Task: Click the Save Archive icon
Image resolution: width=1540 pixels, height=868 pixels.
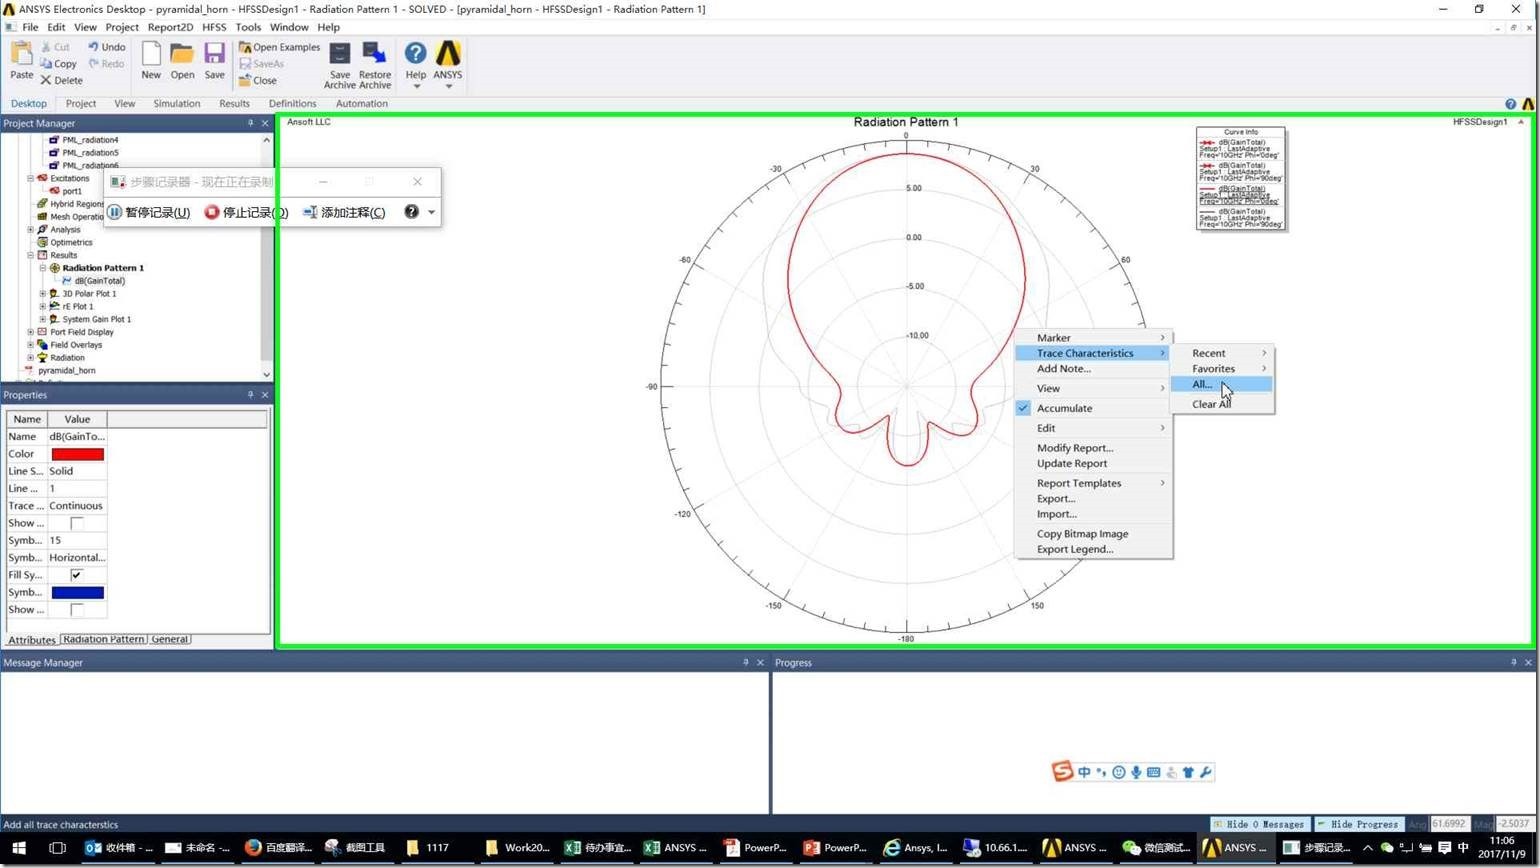Action: coord(340,54)
